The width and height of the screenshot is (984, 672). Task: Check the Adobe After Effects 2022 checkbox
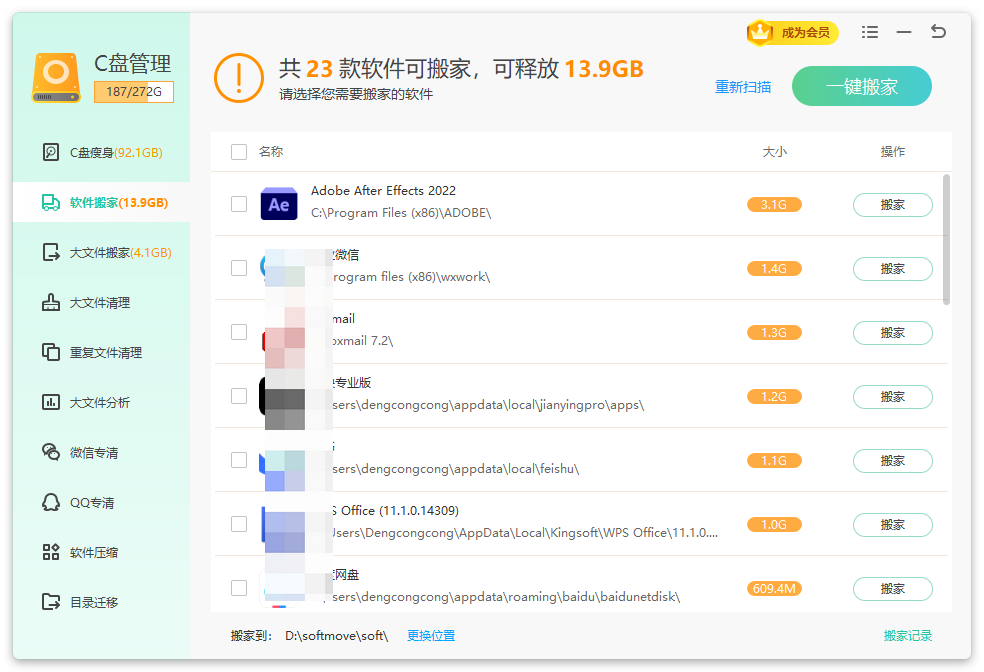click(238, 204)
